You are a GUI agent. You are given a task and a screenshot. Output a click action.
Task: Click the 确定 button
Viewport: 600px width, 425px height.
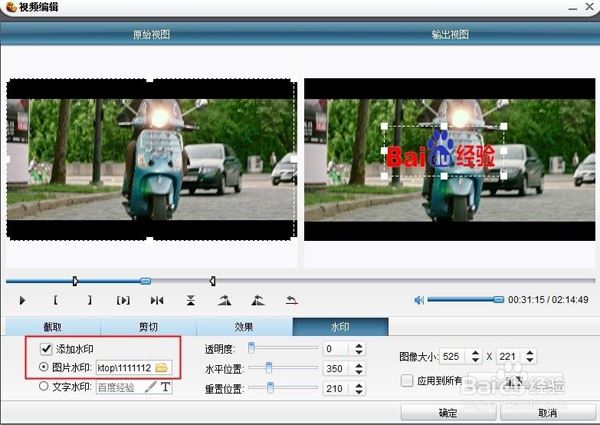click(x=448, y=413)
